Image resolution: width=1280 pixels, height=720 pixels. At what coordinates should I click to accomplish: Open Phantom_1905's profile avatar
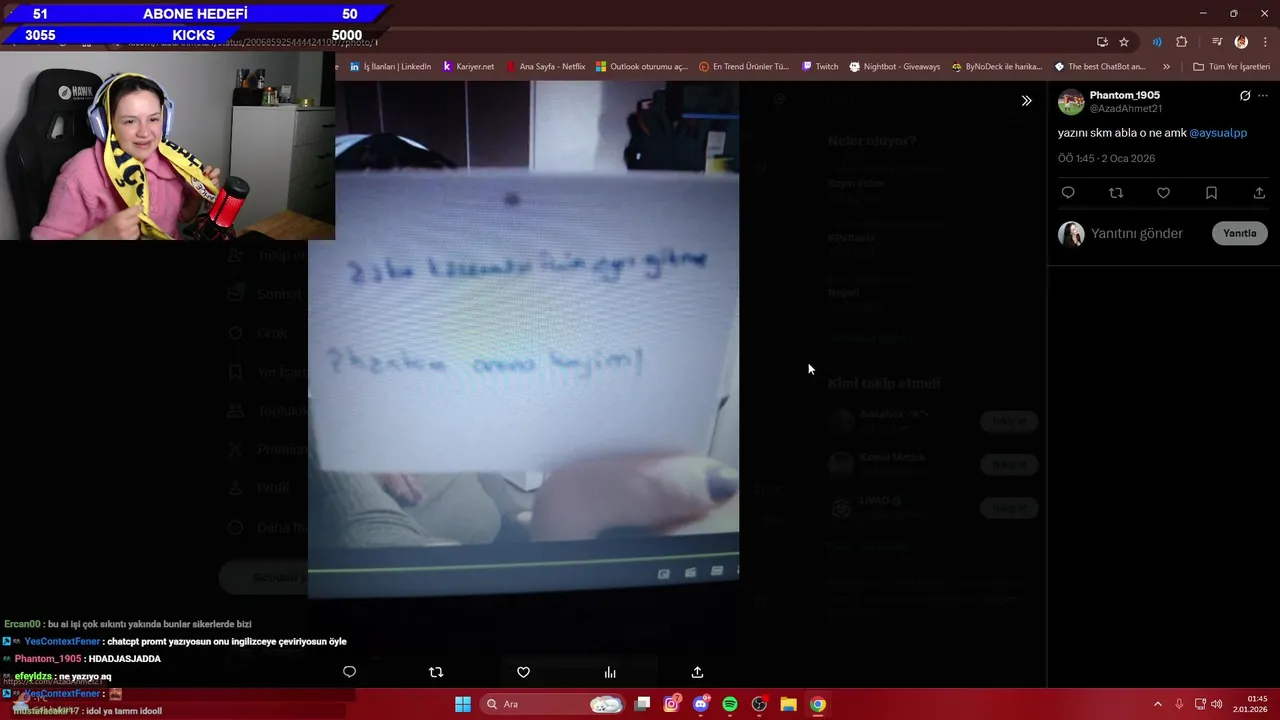point(1071,102)
